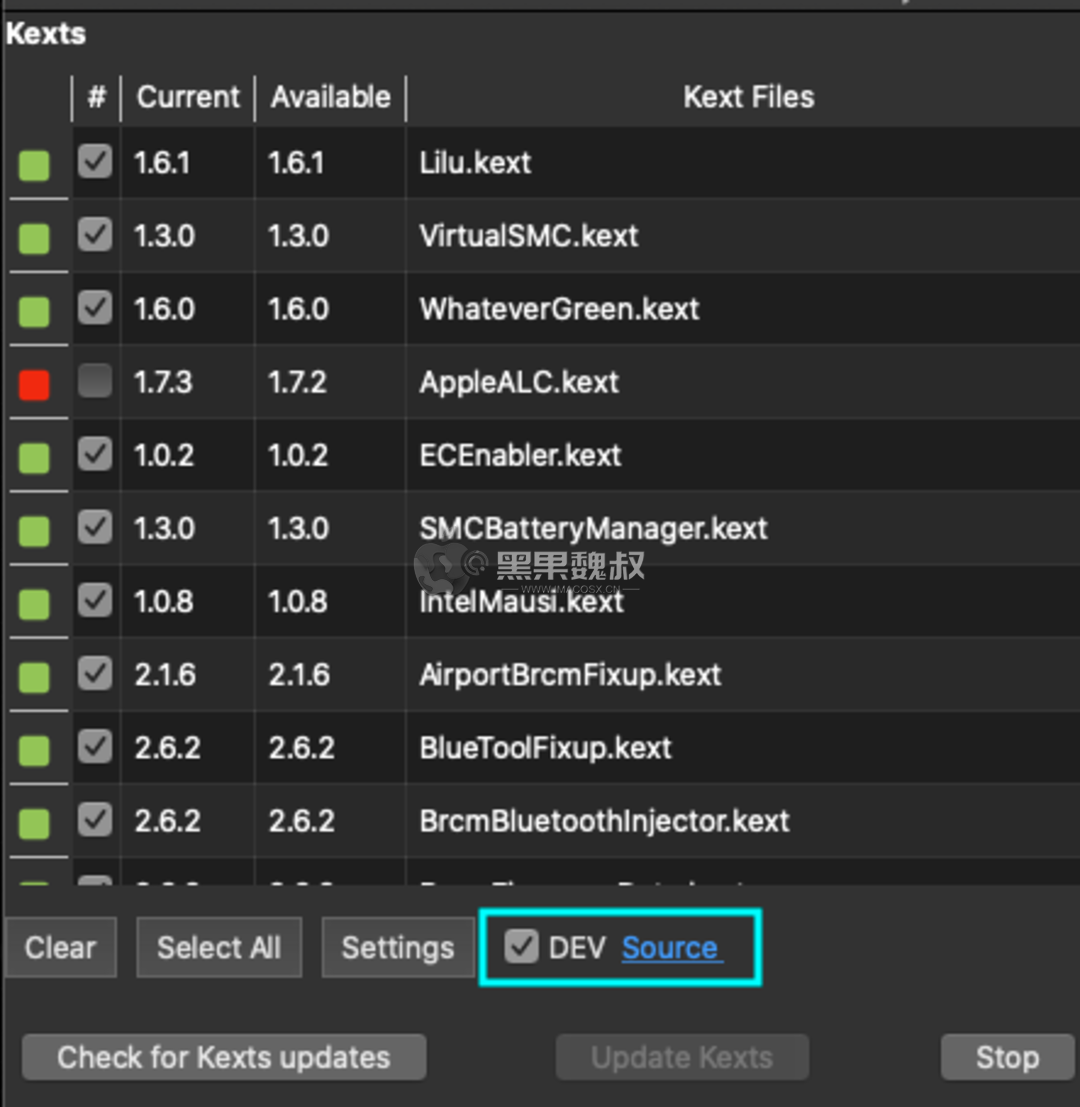This screenshot has height=1107, width=1080.
Task: Uncheck the Lilu.kext selection box
Action: [95, 162]
